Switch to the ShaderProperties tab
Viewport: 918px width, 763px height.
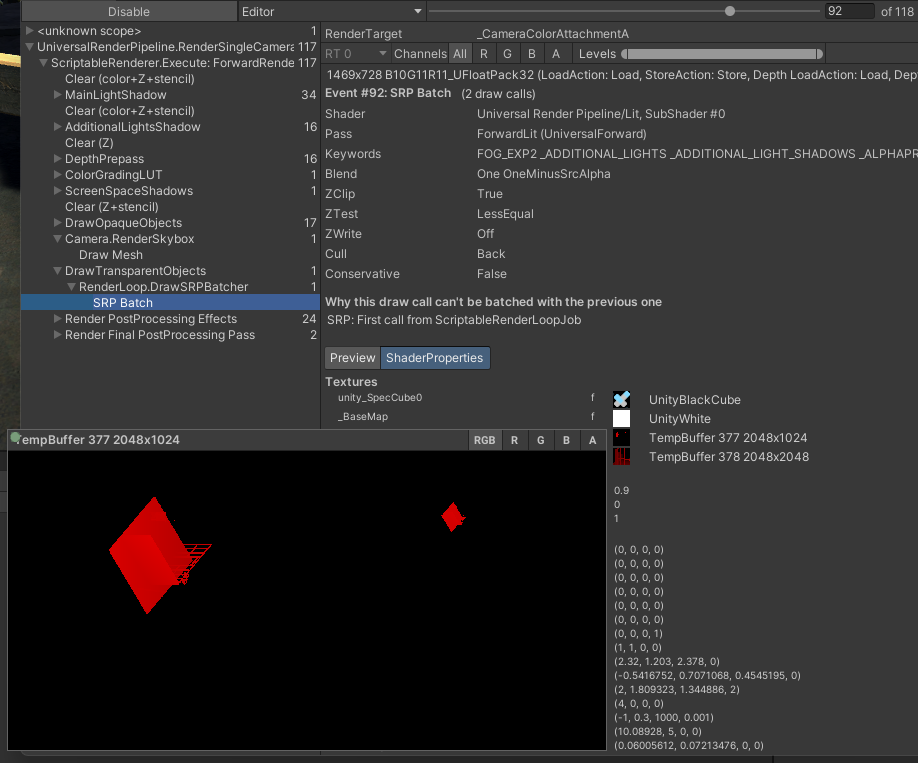pyautogui.click(x=434, y=358)
